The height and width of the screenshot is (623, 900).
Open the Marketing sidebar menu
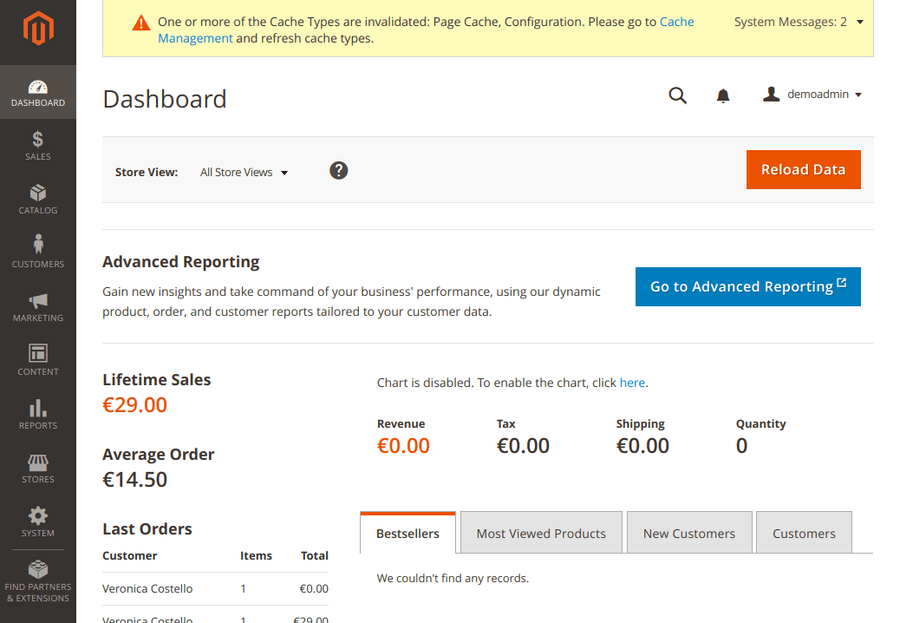point(38,307)
